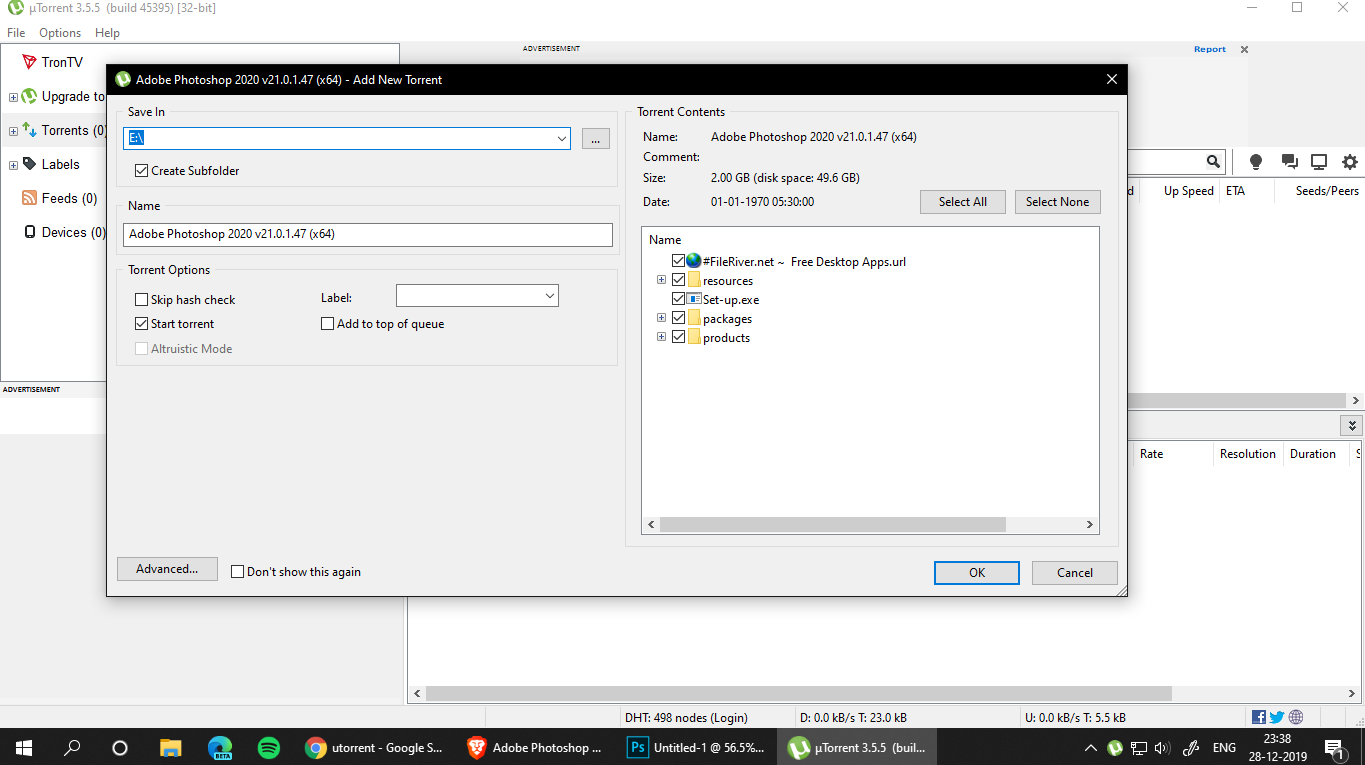The image size is (1365, 765).
Task: Click the Set-up.exe file icon
Action: pos(694,299)
